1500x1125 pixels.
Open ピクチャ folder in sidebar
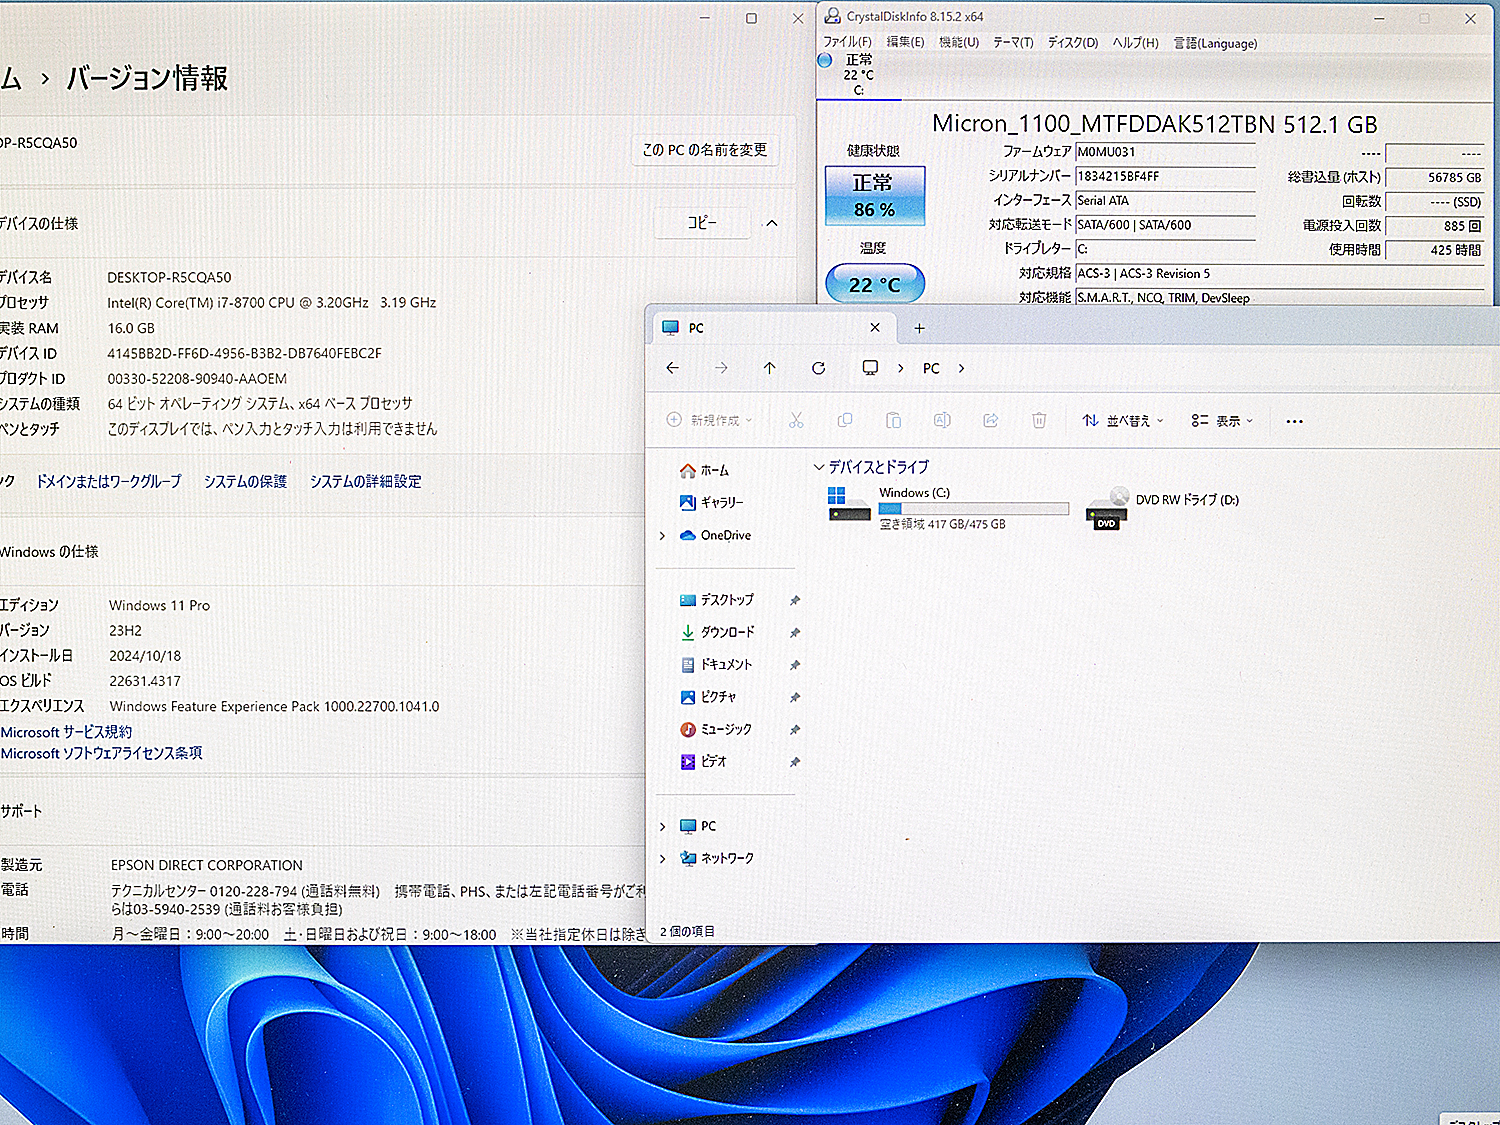pyautogui.click(x=708, y=697)
